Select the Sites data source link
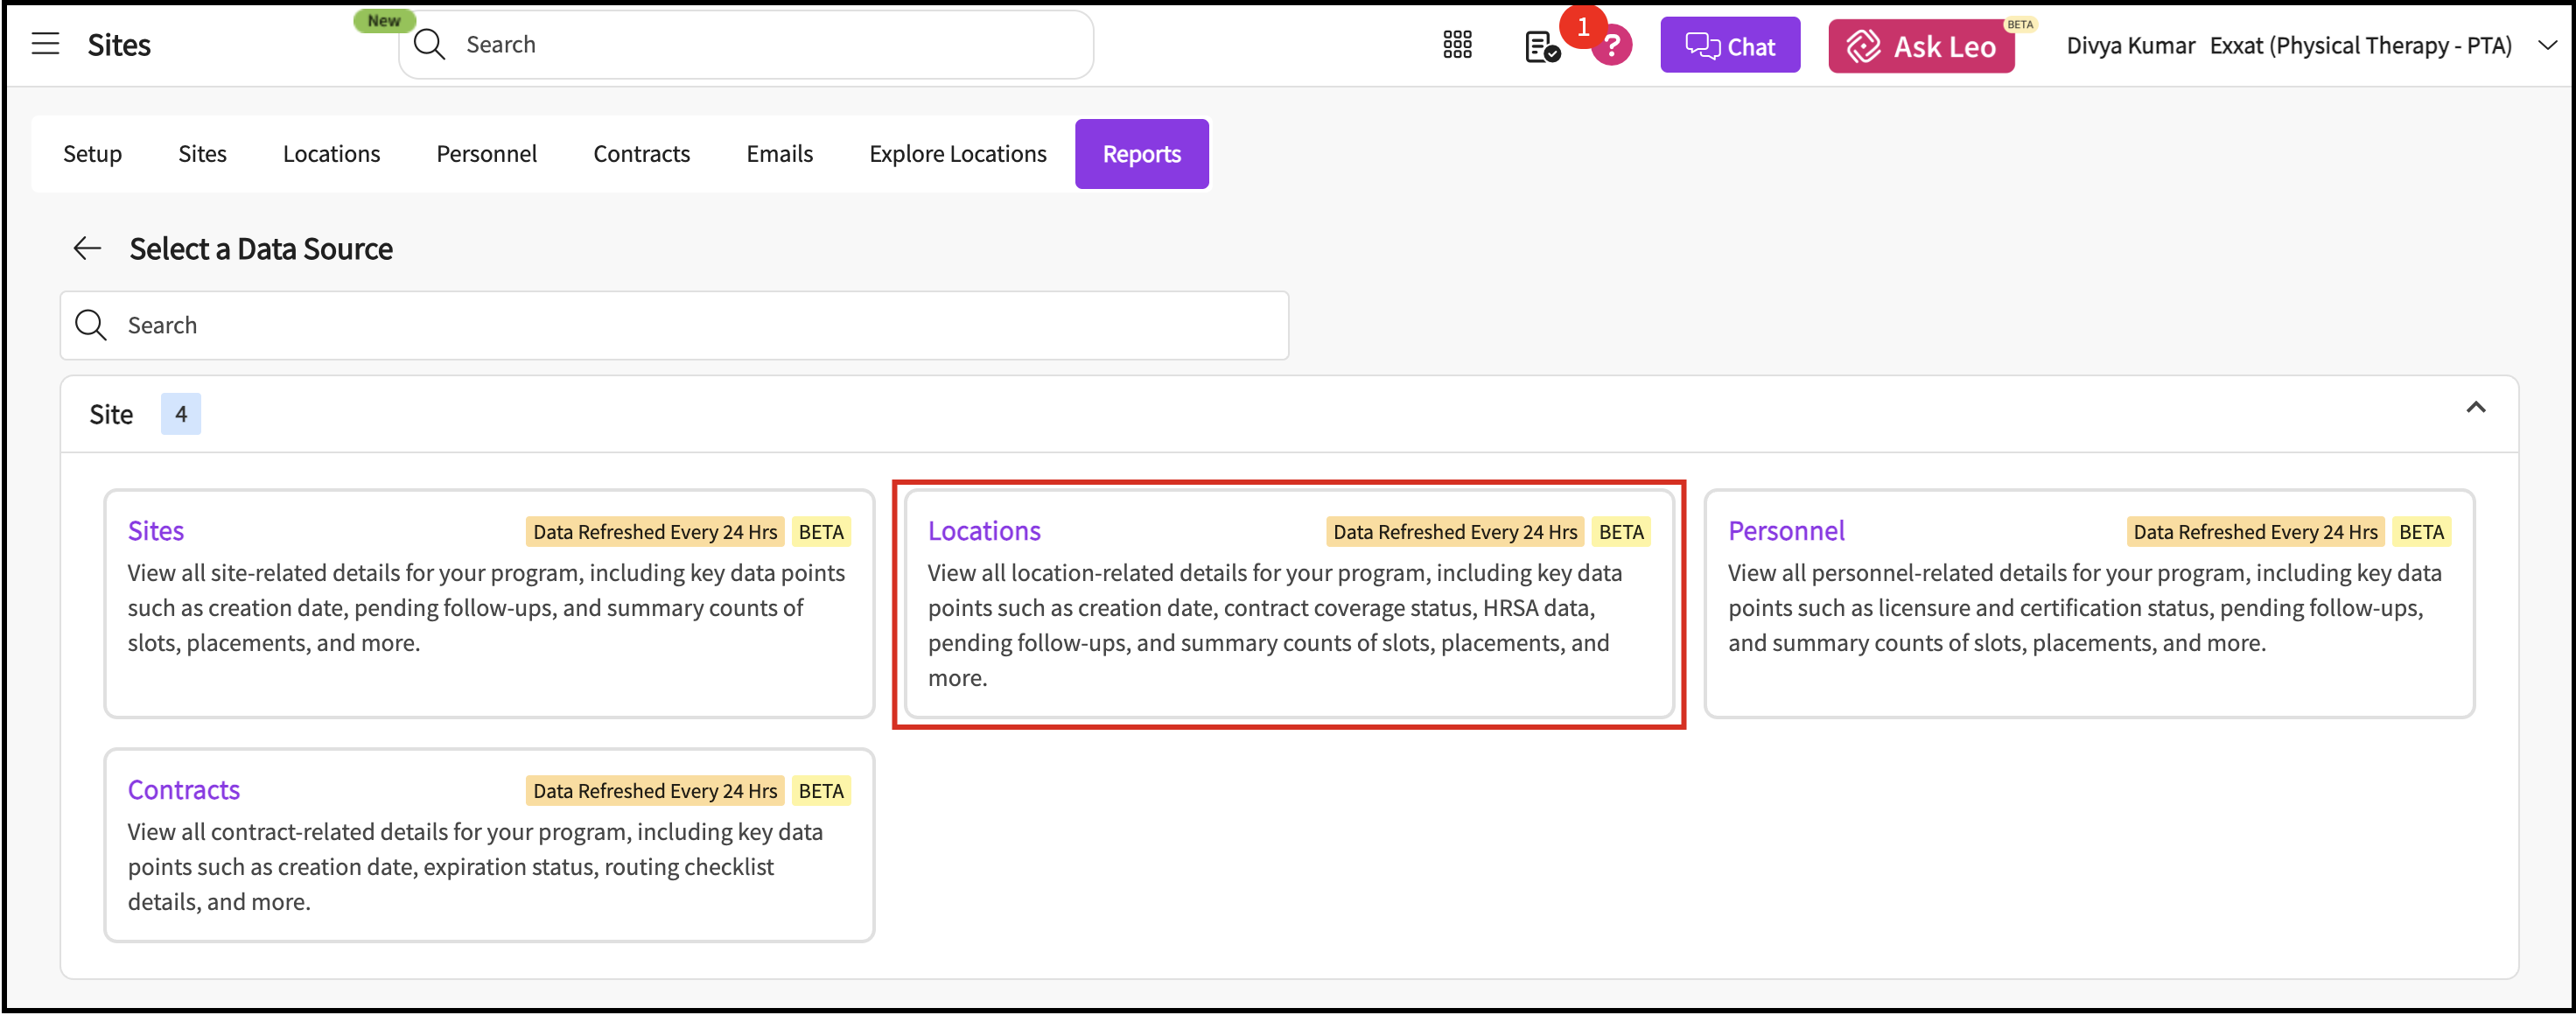 156,531
